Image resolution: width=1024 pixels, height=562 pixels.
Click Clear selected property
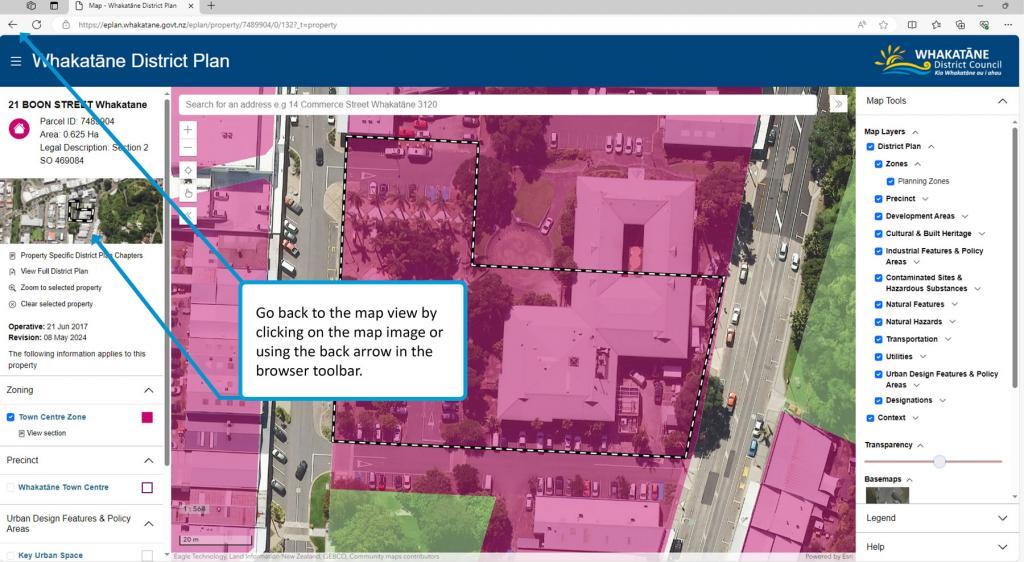pos(56,304)
